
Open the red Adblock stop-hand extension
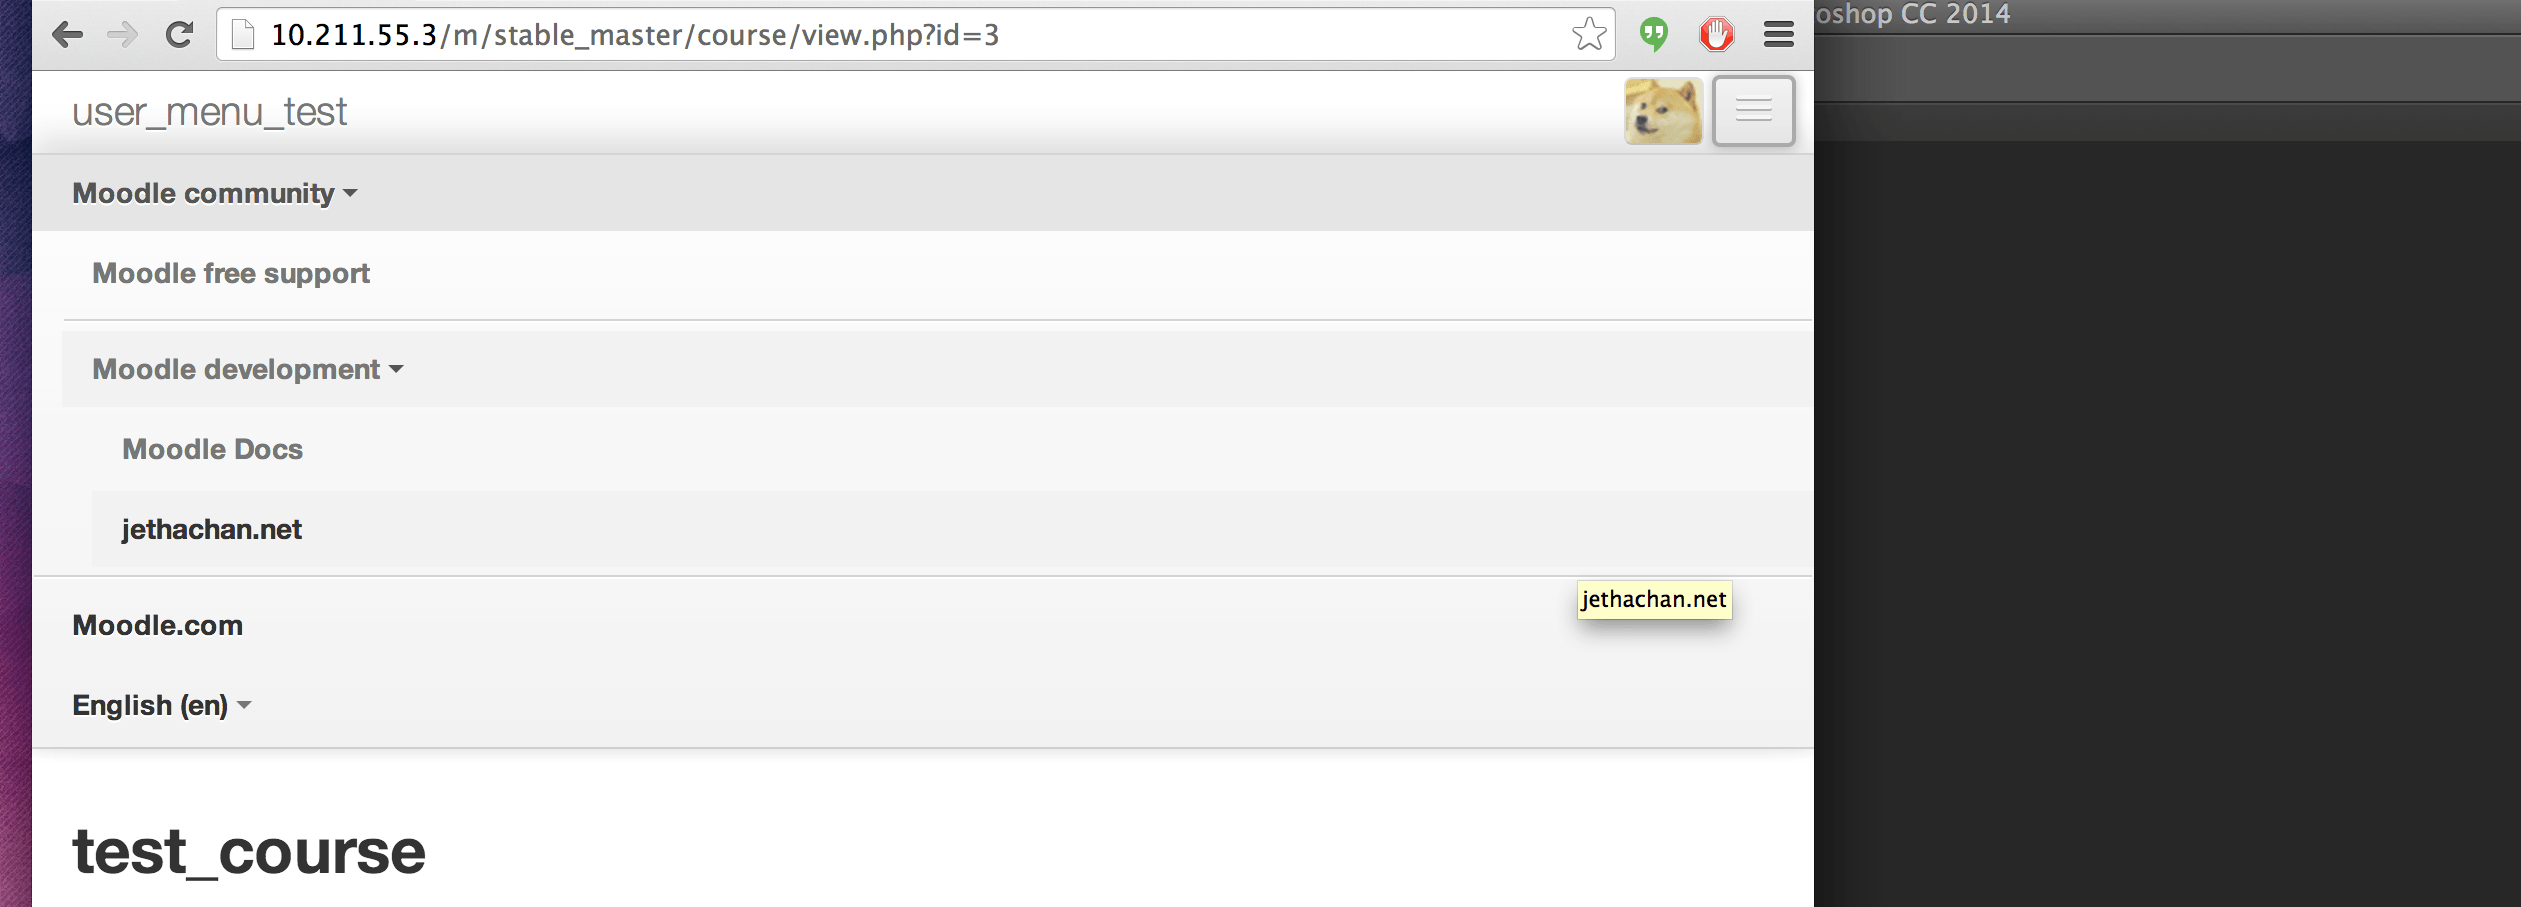click(x=1717, y=35)
